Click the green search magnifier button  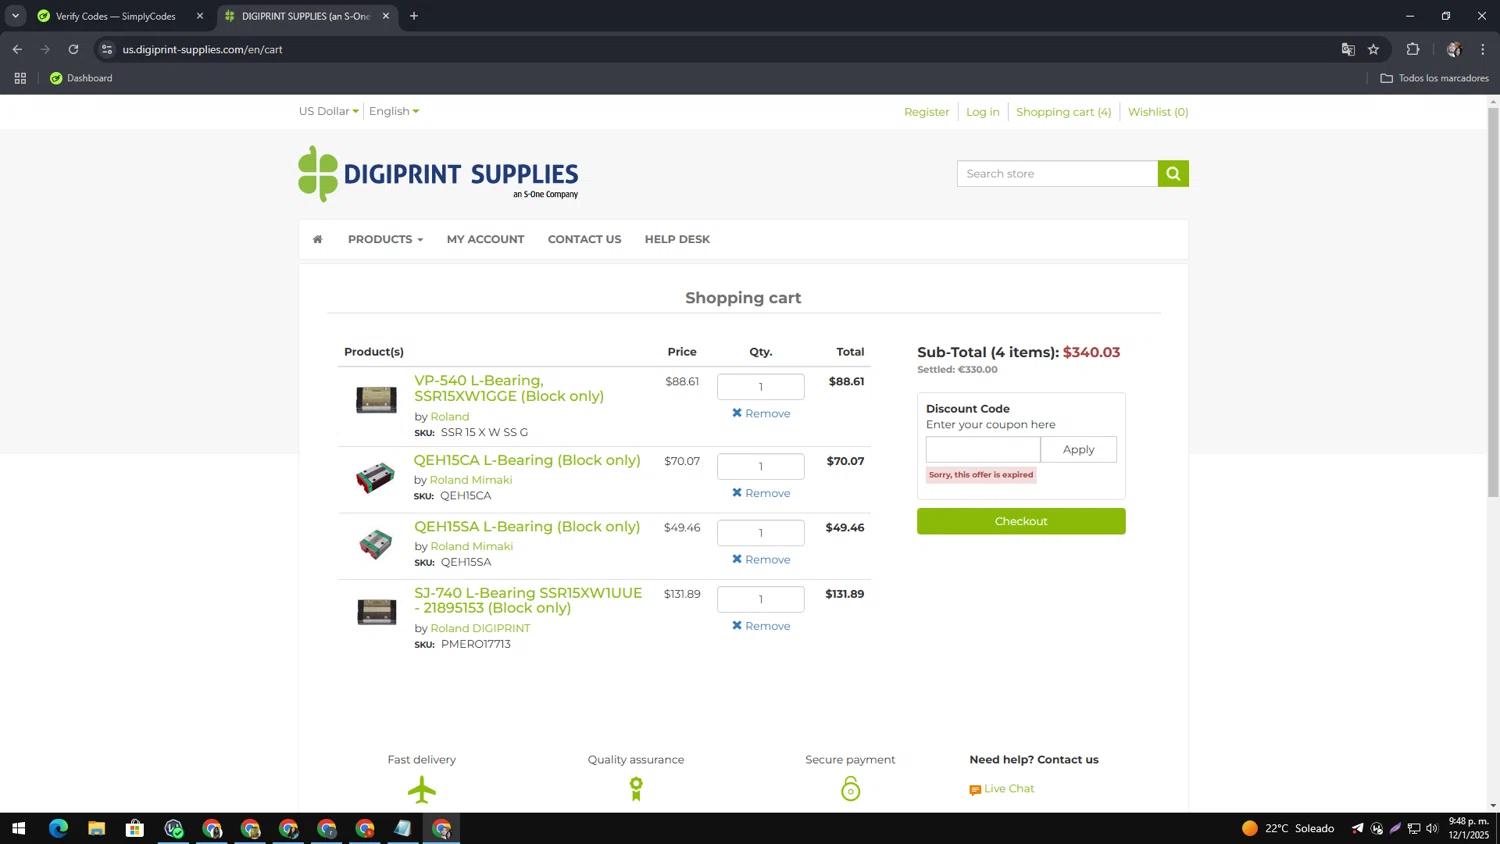pos(1173,173)
